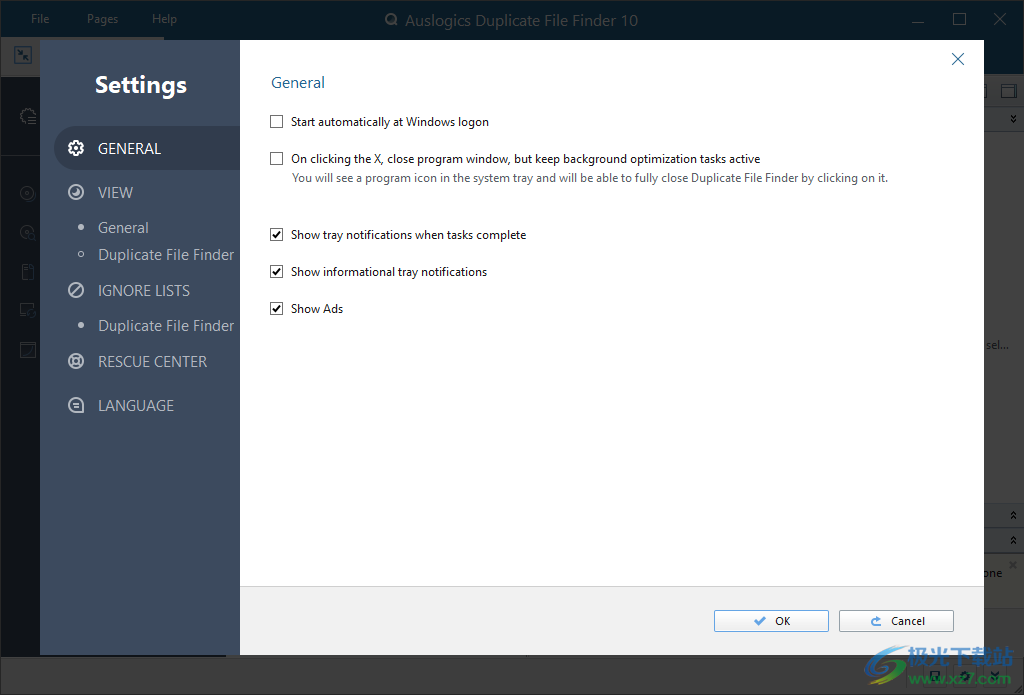Uncheck Show informational tray notifications

(x=277, y=272)
